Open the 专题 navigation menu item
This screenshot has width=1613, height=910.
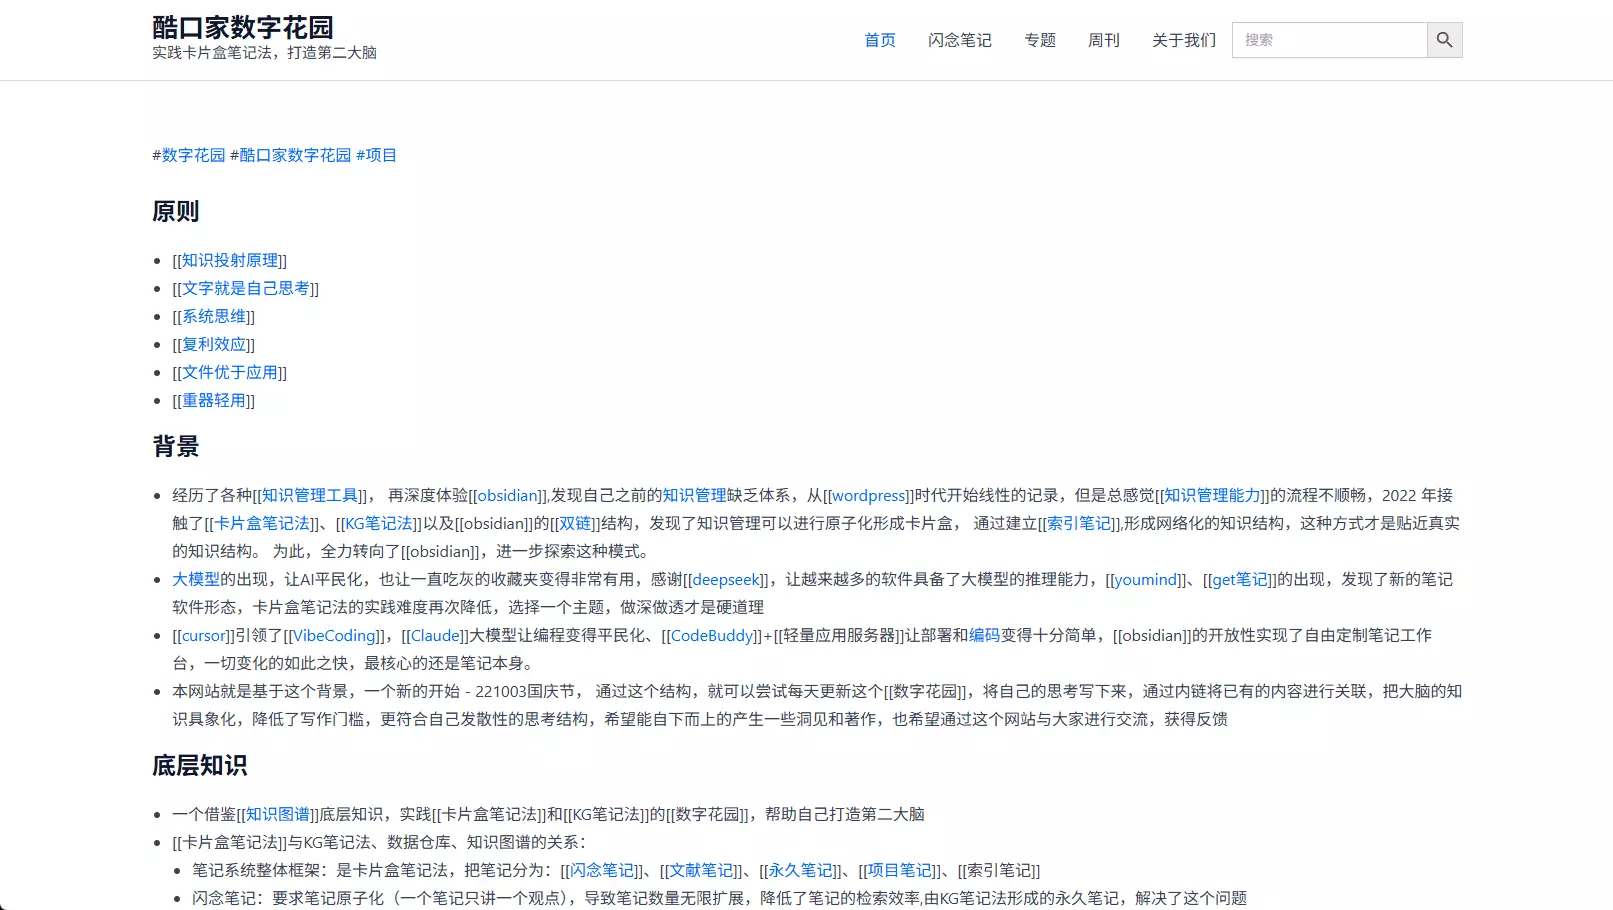[1039, 40]
